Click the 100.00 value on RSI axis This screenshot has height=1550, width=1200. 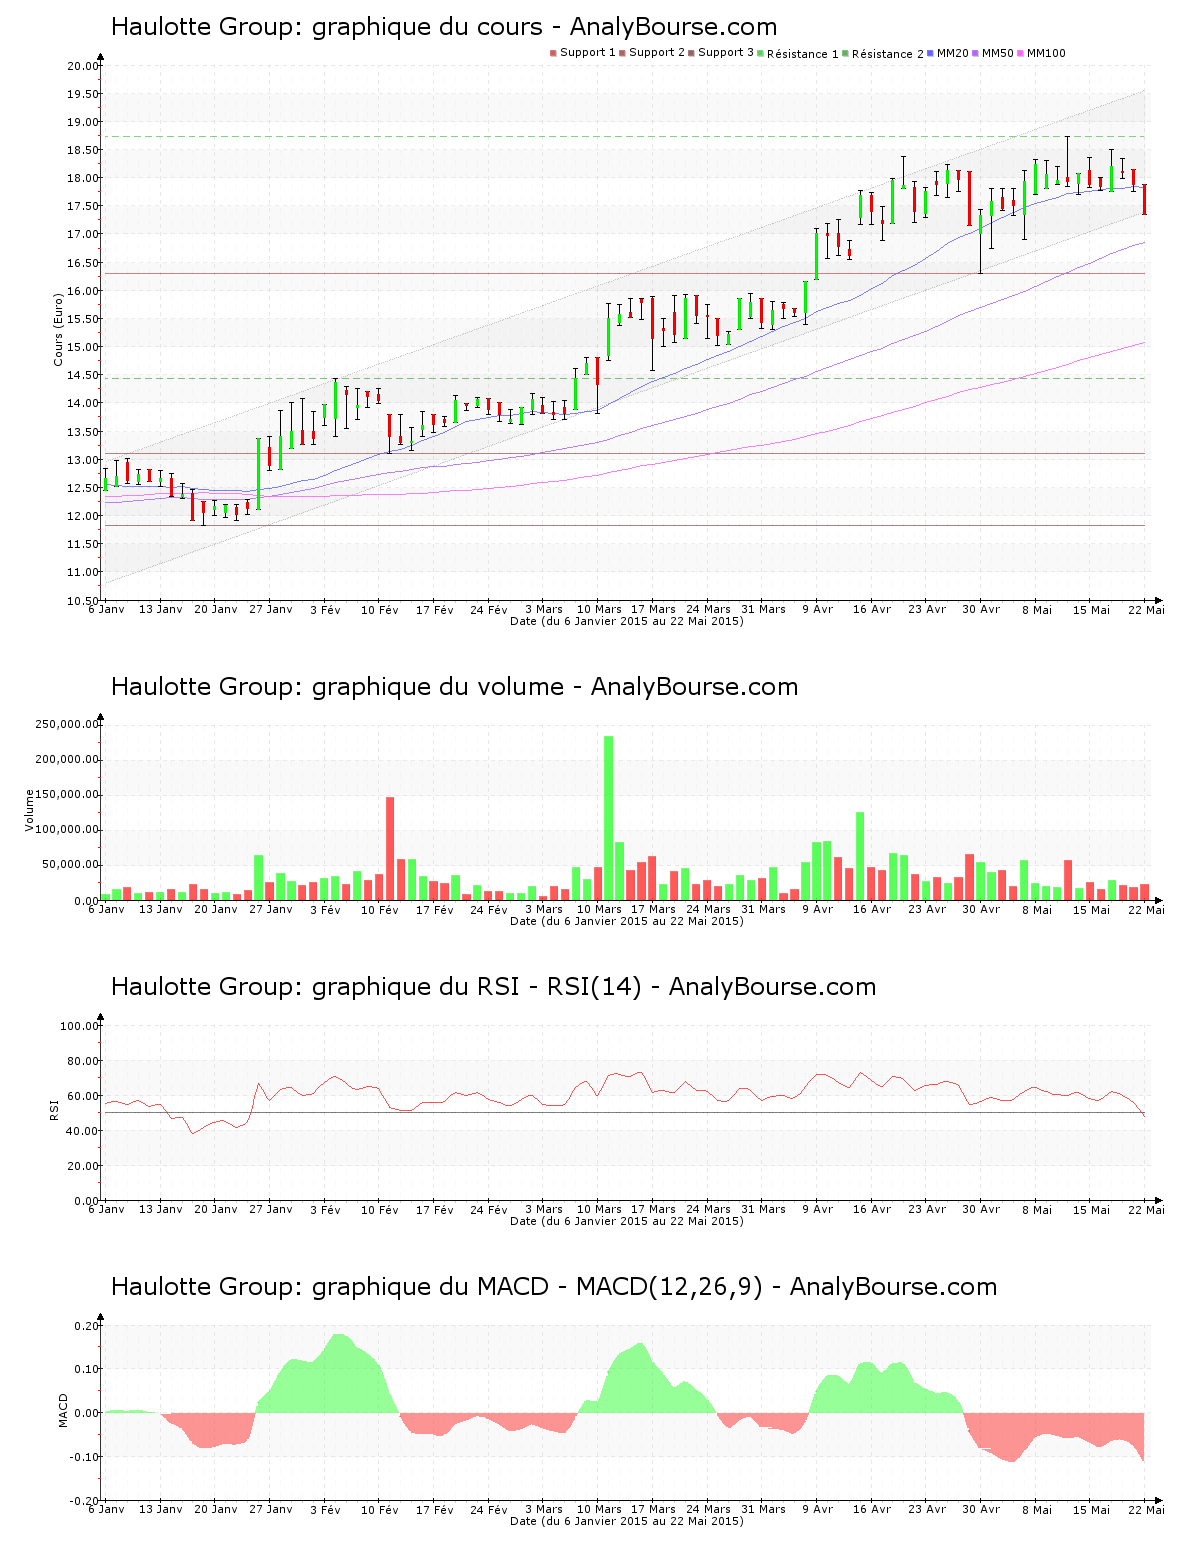[x=80, y=1026]
